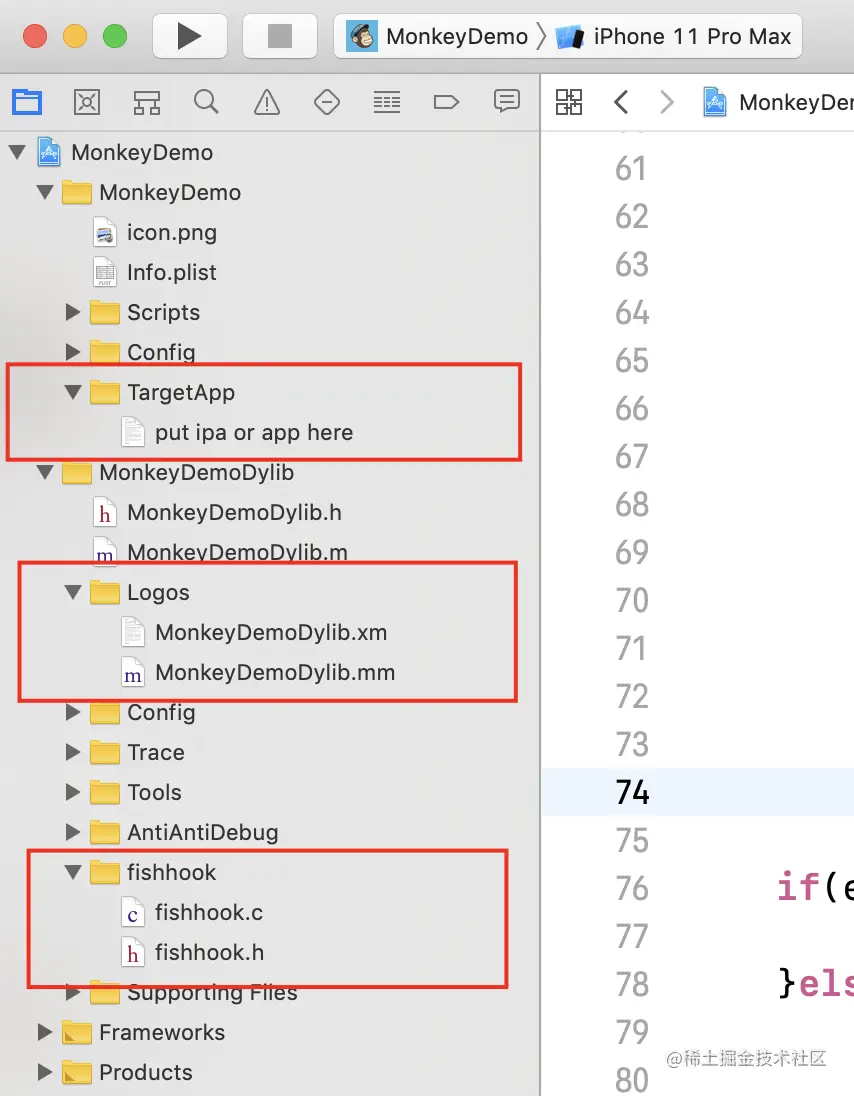Open MonkeyDemoDylib.xm Logos file
The image size is (854, 1096).
(254, 632)
